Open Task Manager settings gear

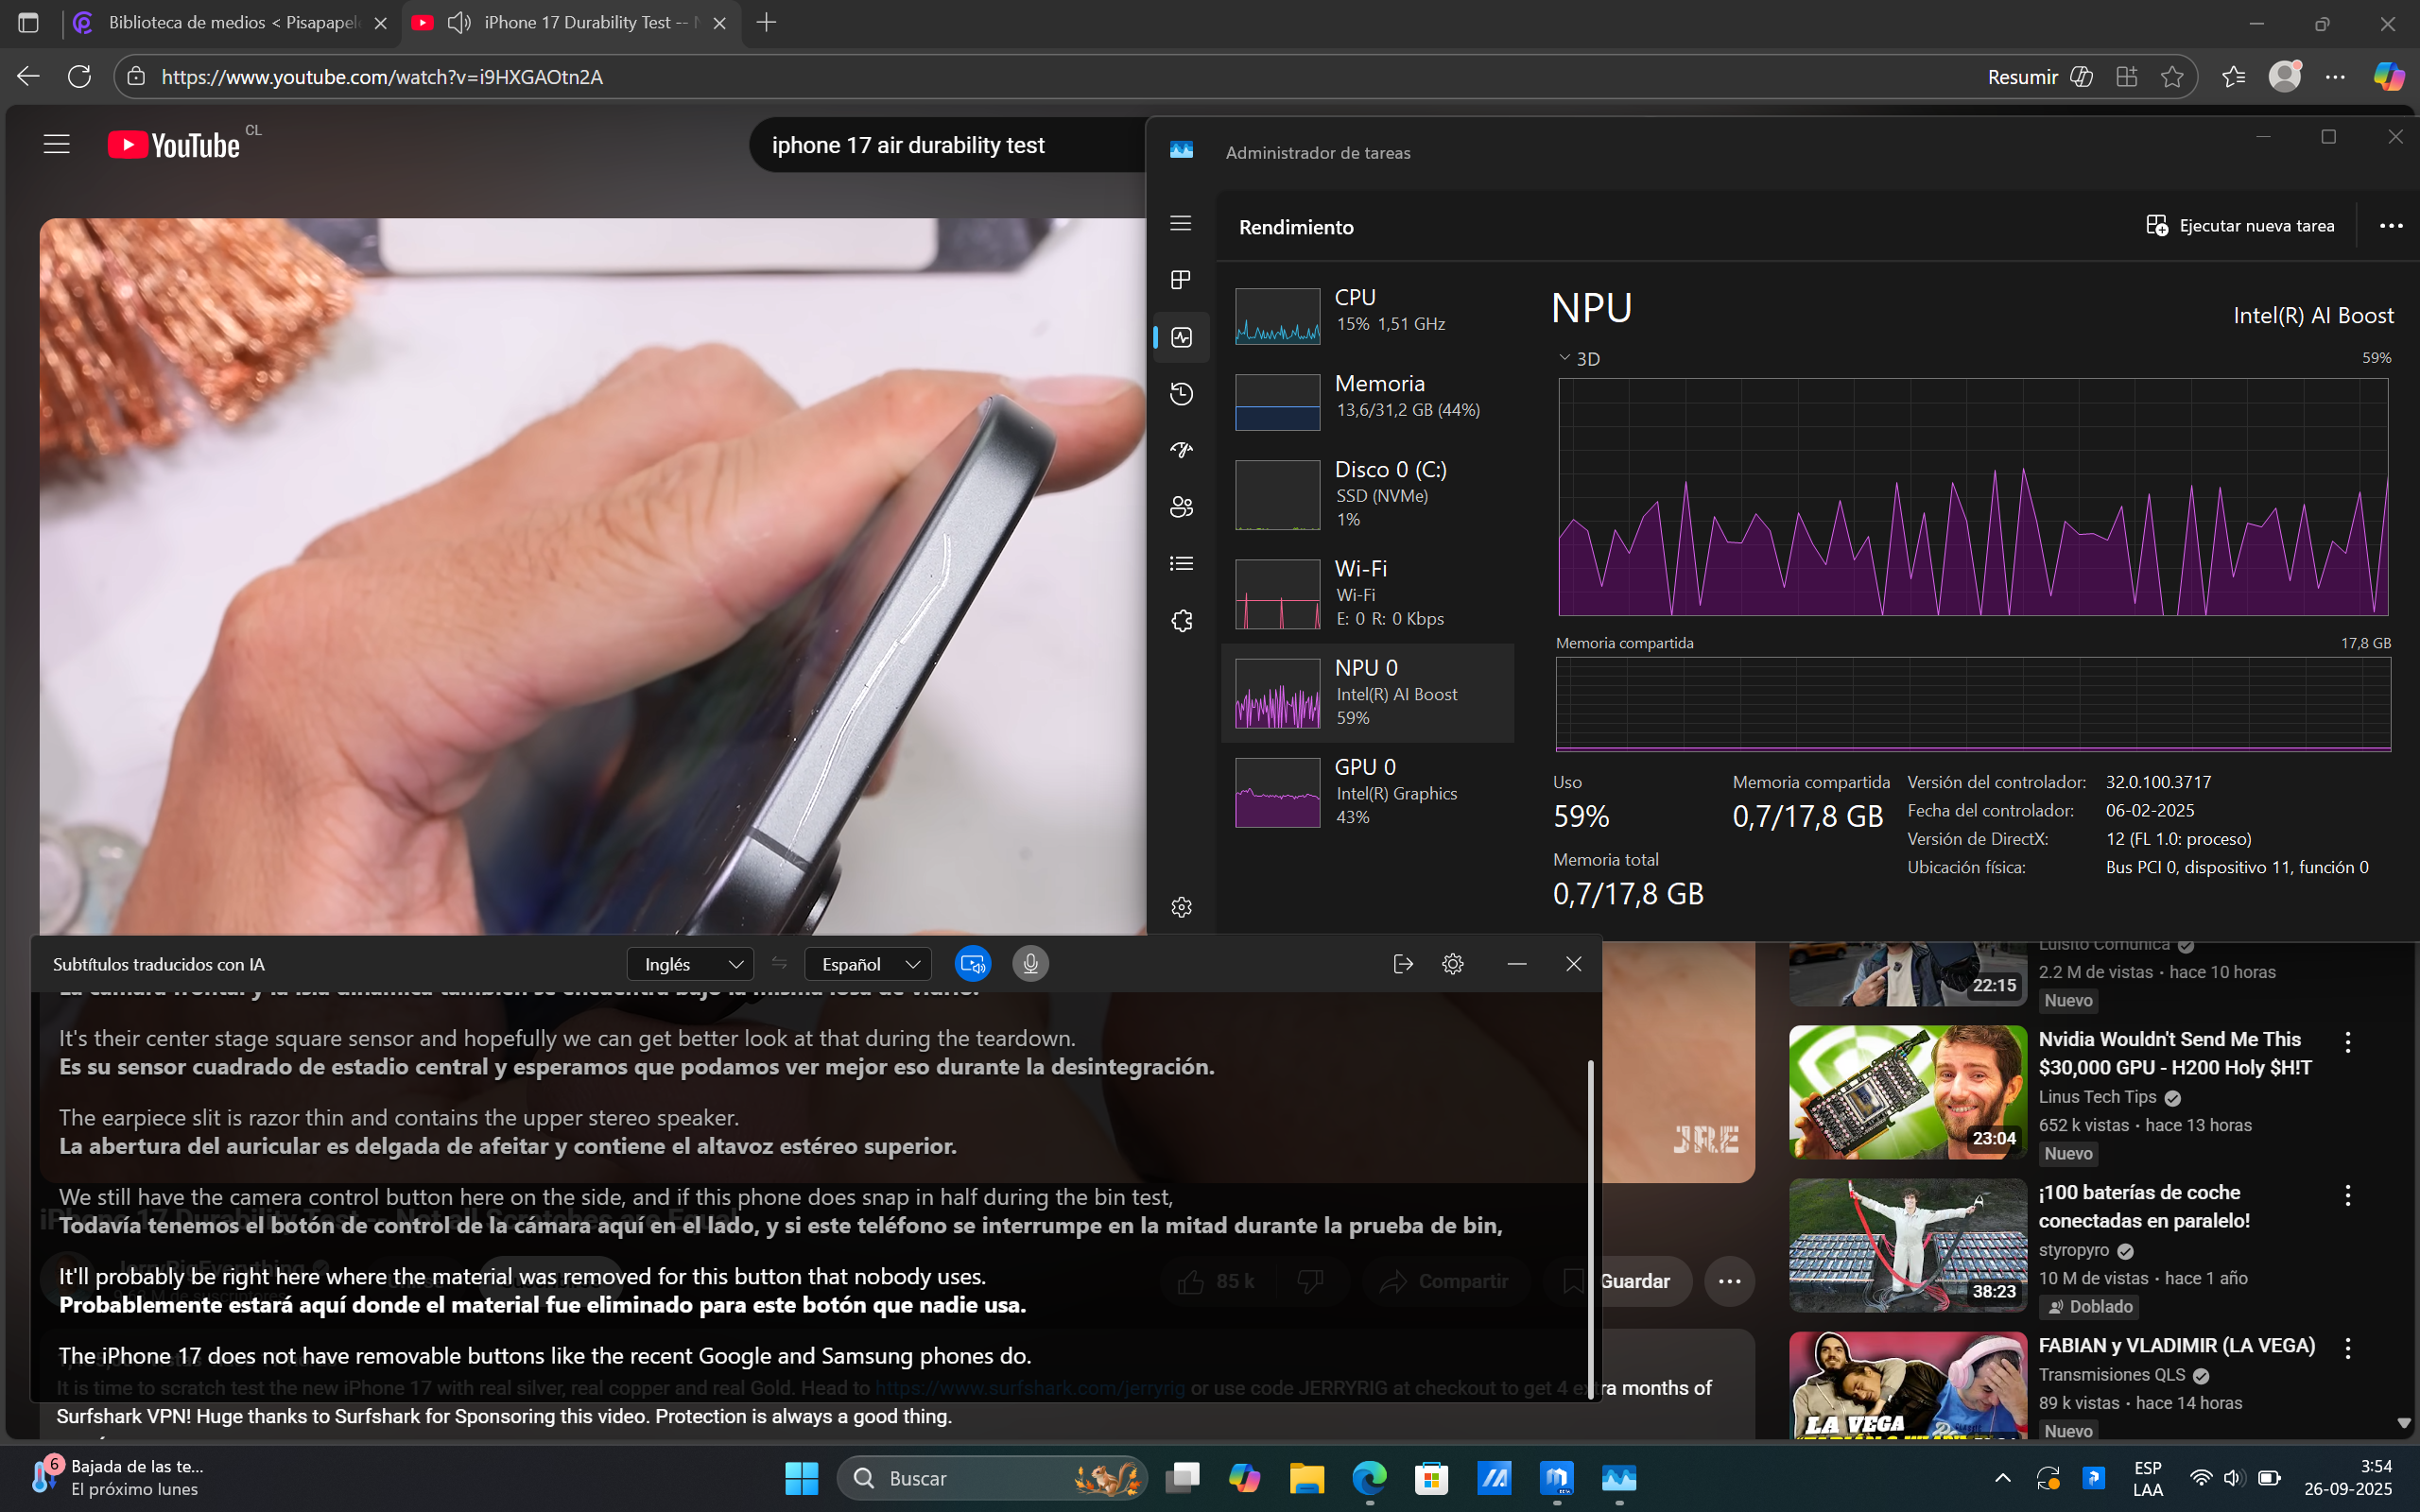pos(1181,907)
